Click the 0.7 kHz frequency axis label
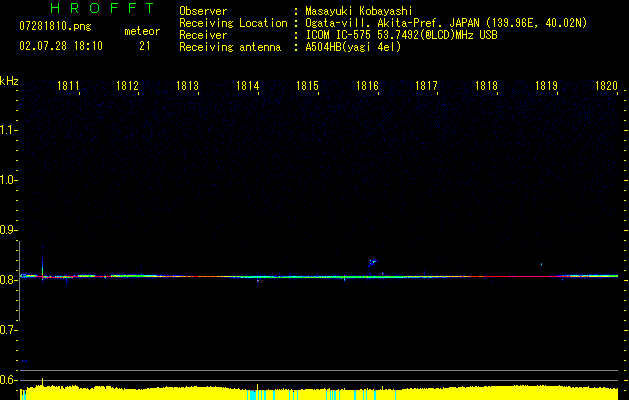 coord(8,329)
